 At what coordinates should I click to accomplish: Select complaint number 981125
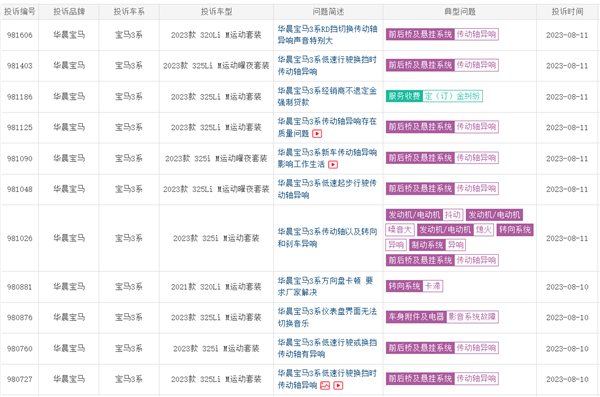pyautogui.click(x=20, y=127)
